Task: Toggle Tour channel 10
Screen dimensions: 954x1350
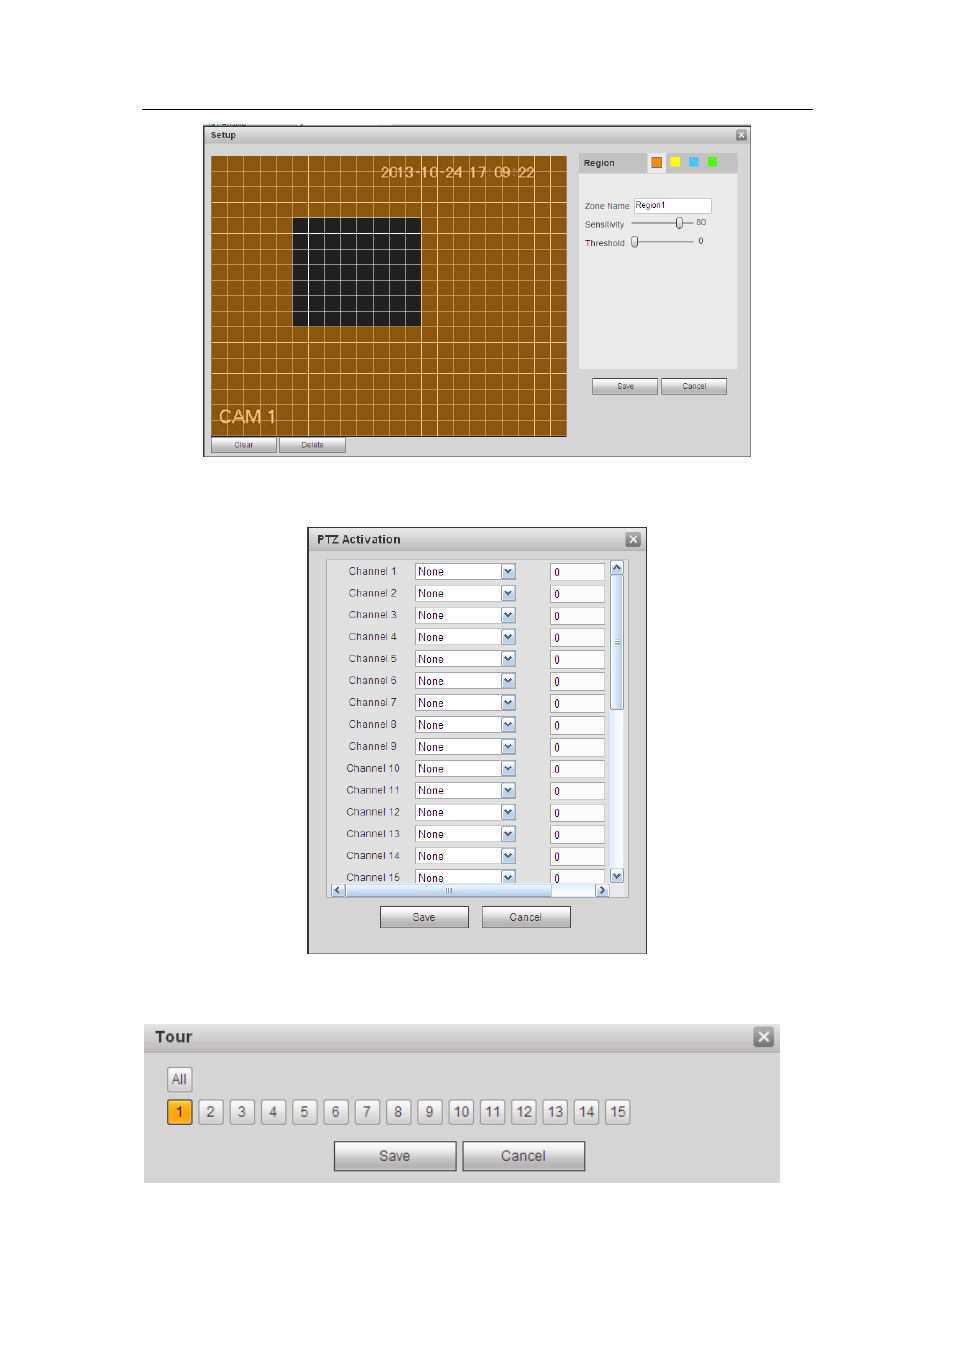Action: [x=461, y=1112]
